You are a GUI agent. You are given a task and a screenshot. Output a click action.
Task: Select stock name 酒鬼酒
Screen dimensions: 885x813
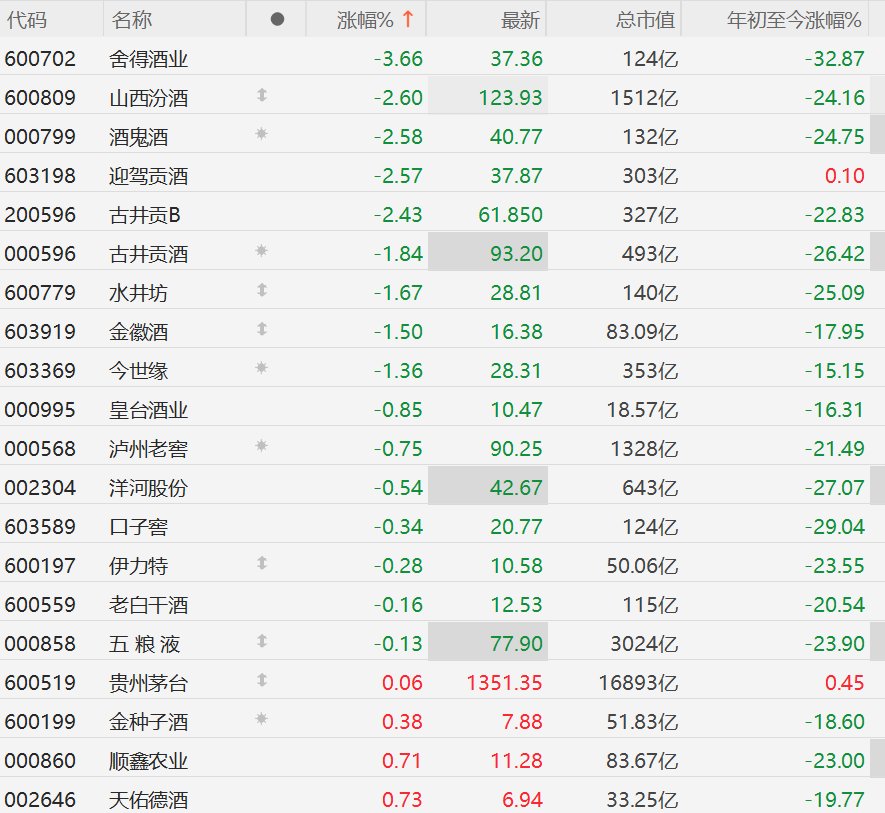pos(139,137)
